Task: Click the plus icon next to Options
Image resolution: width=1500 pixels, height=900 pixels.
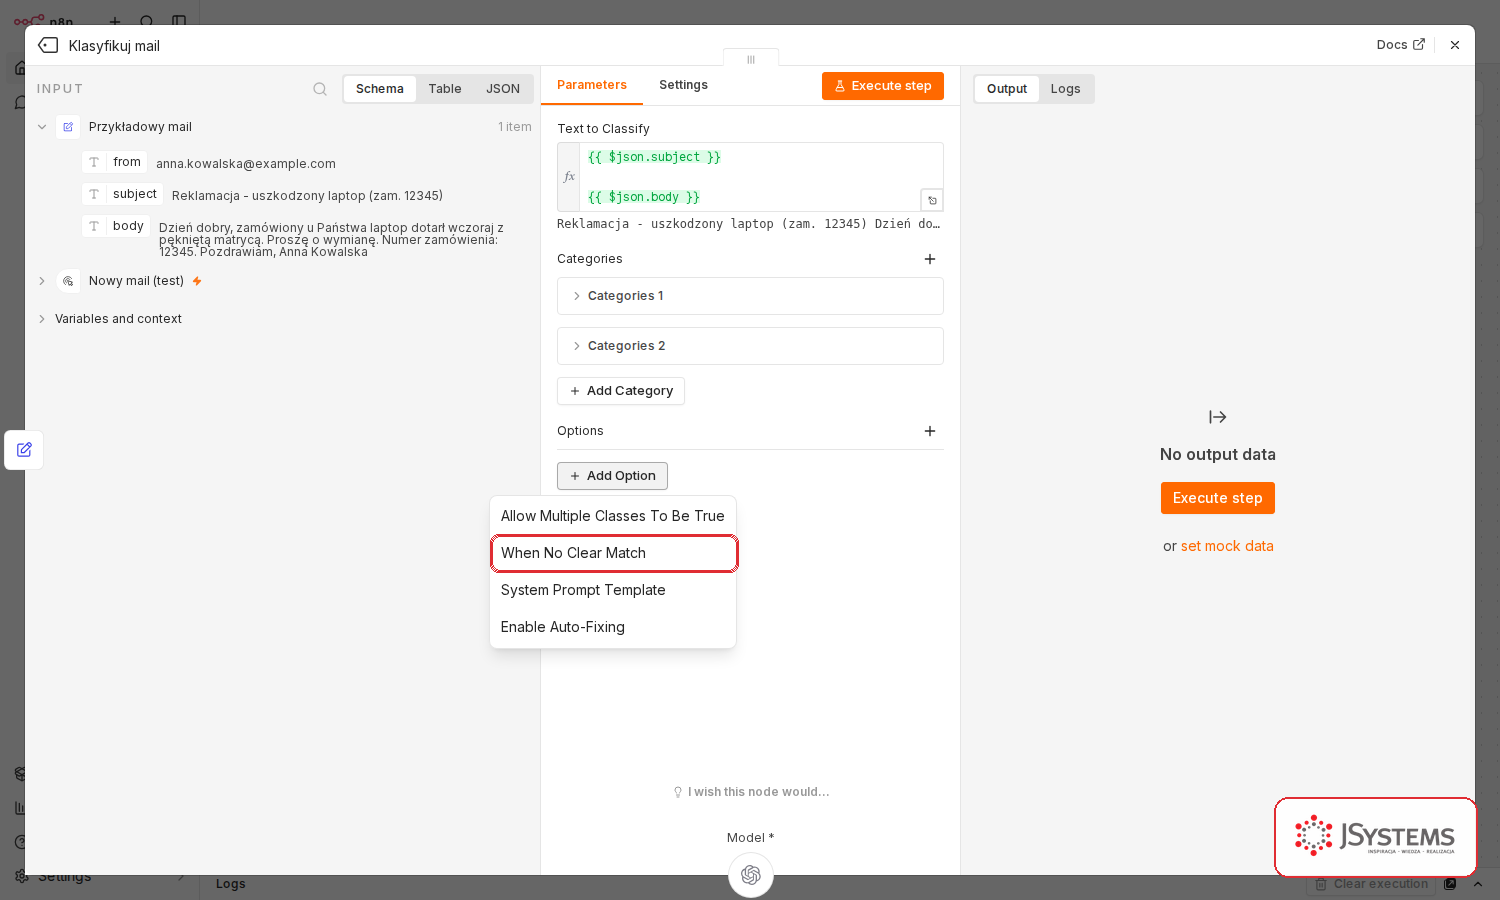Action: [930, 431]
